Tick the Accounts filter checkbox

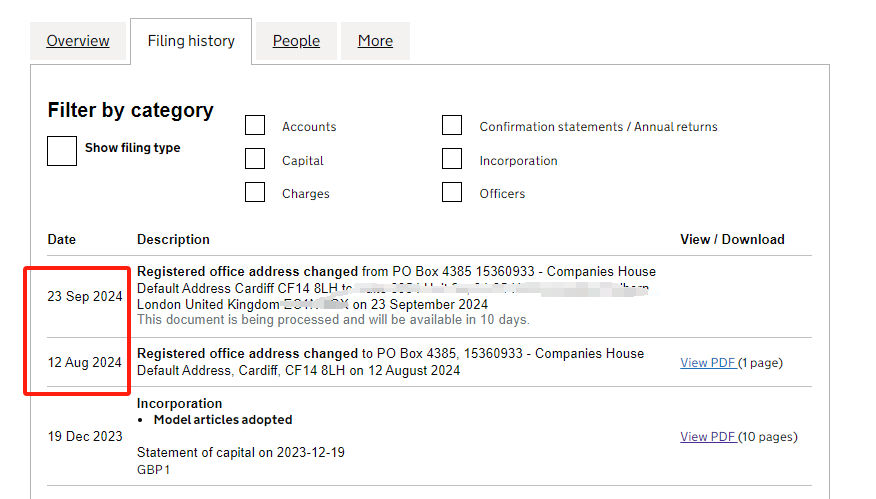pos(255,125)
